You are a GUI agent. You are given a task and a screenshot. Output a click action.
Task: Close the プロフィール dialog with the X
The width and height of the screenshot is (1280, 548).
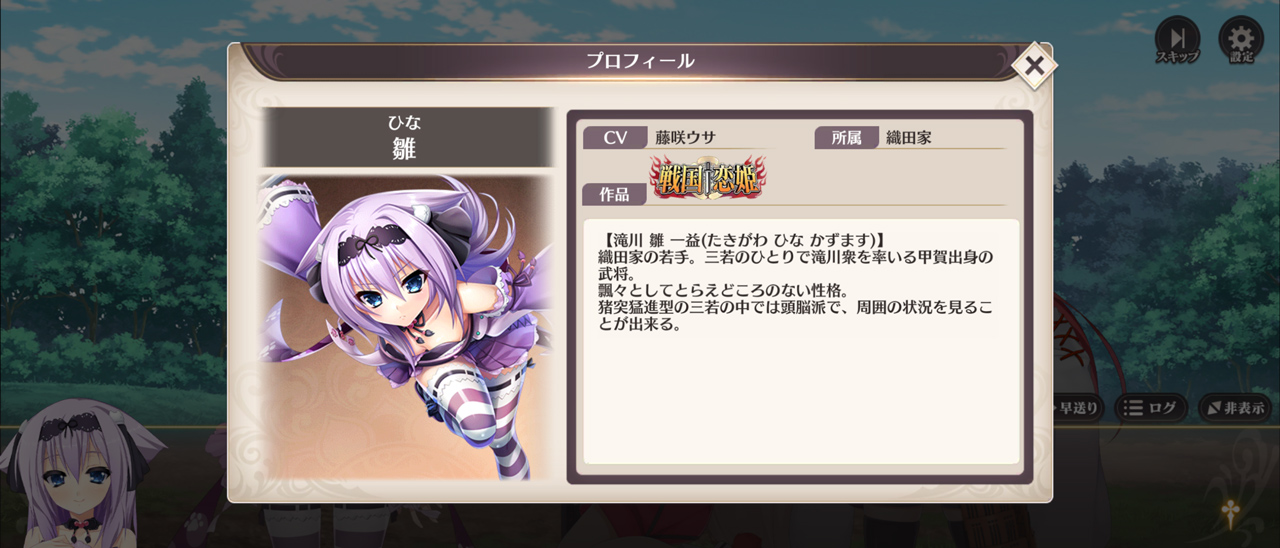coord(1035,67)
